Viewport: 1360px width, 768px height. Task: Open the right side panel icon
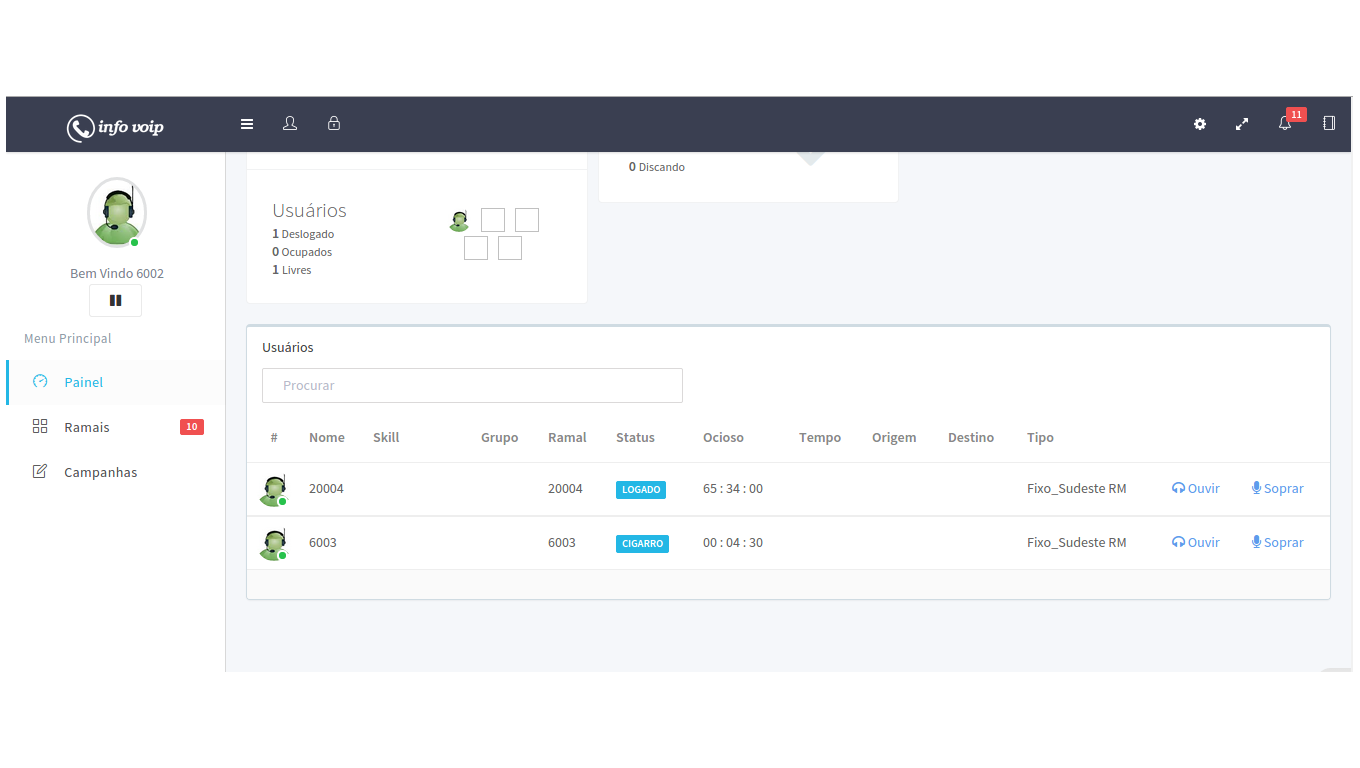(x=1329, y=124)
